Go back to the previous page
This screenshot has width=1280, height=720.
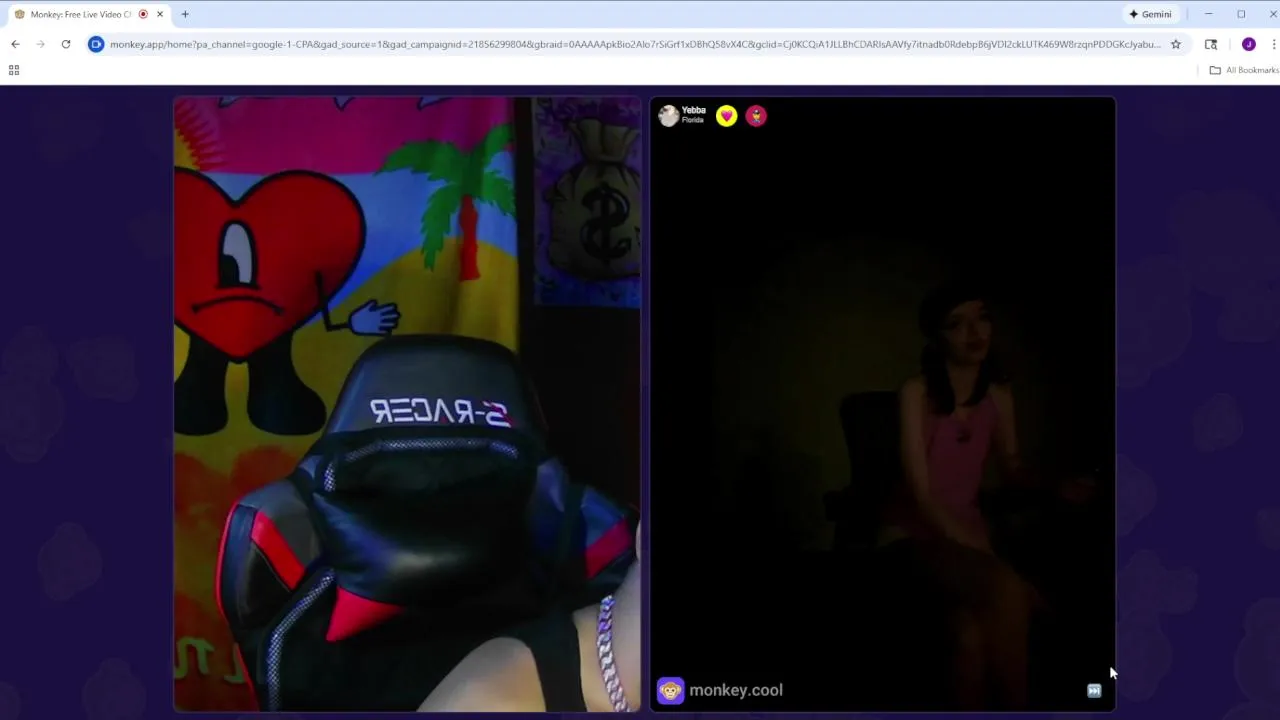tap(15, 44)
